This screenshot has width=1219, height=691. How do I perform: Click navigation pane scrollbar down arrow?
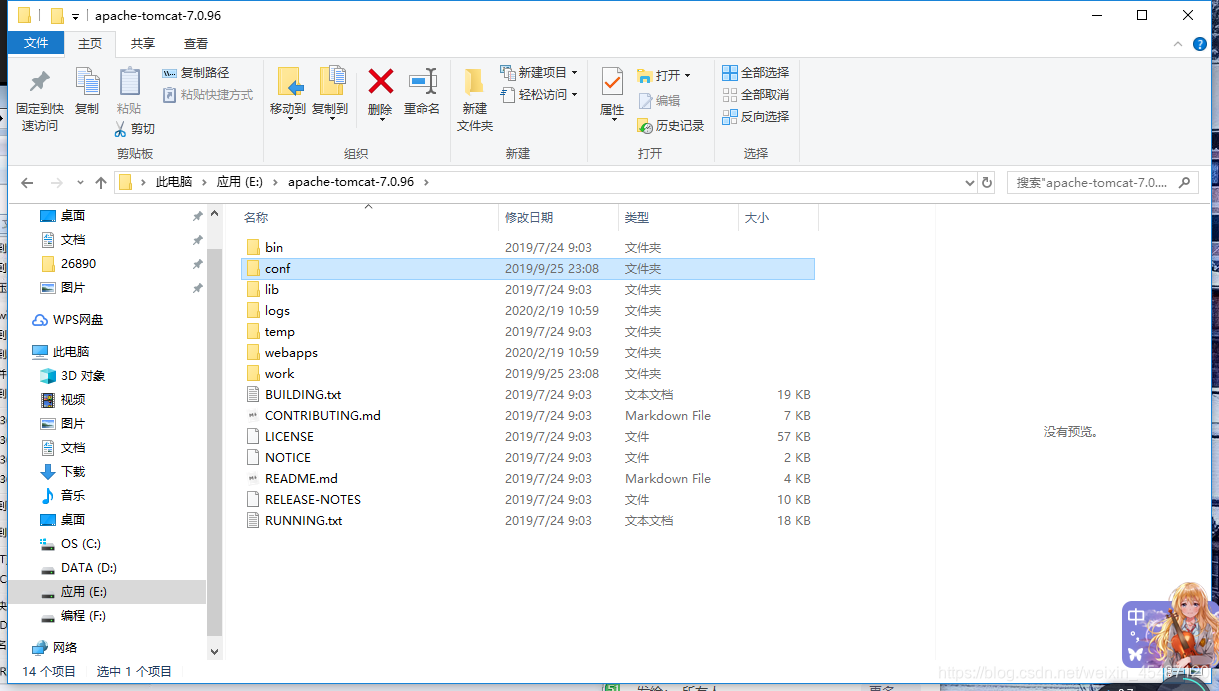pos(214,650)
